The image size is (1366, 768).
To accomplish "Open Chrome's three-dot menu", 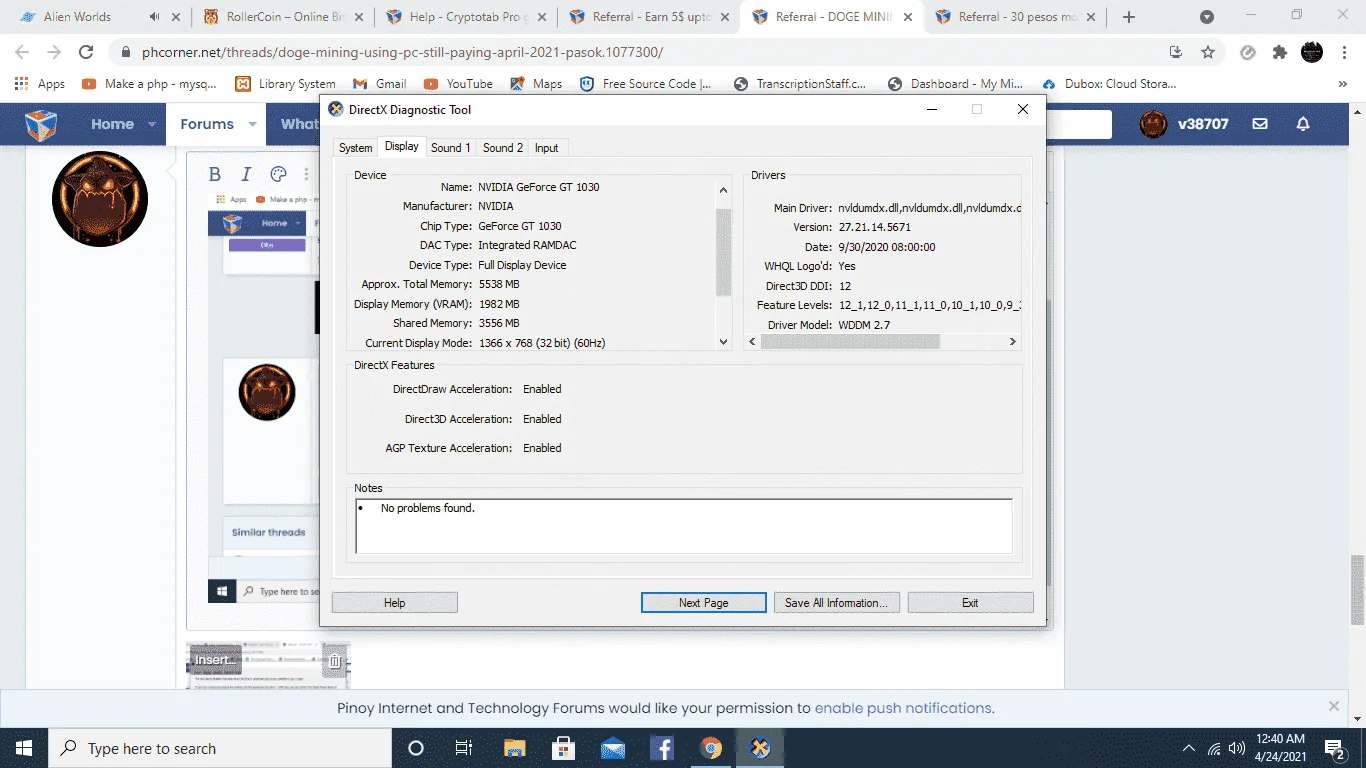I will tap(1344, 52).
